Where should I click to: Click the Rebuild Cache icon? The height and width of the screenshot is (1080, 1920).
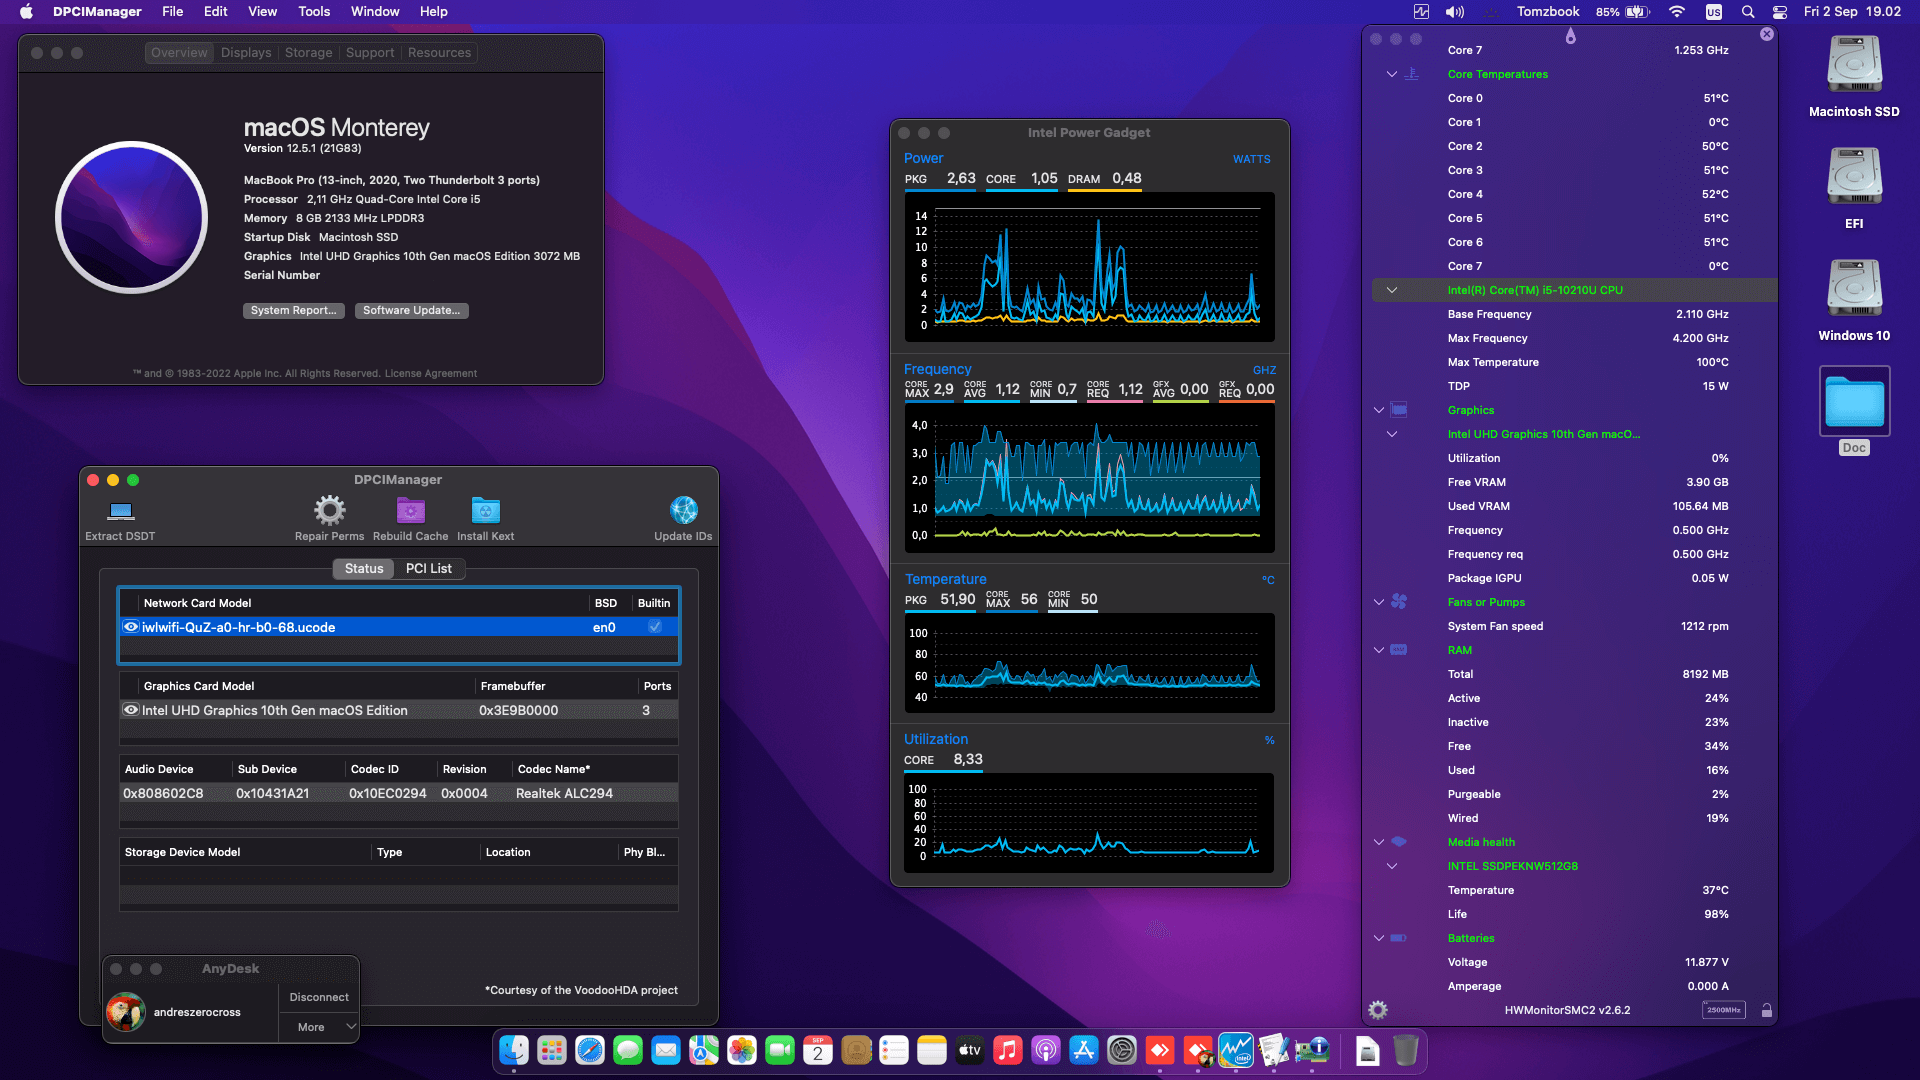coord(410,511)
